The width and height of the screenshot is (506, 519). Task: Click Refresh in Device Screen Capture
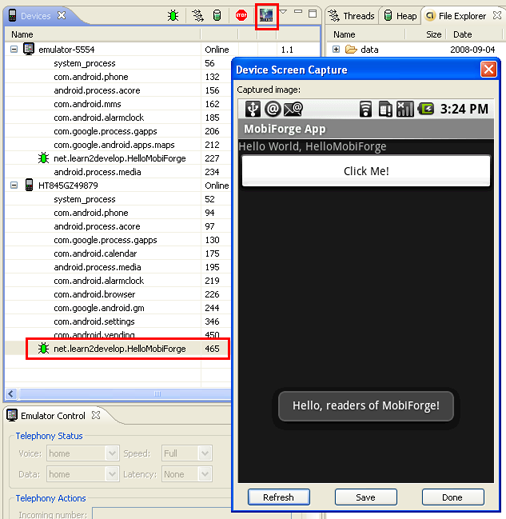(279, 497)
